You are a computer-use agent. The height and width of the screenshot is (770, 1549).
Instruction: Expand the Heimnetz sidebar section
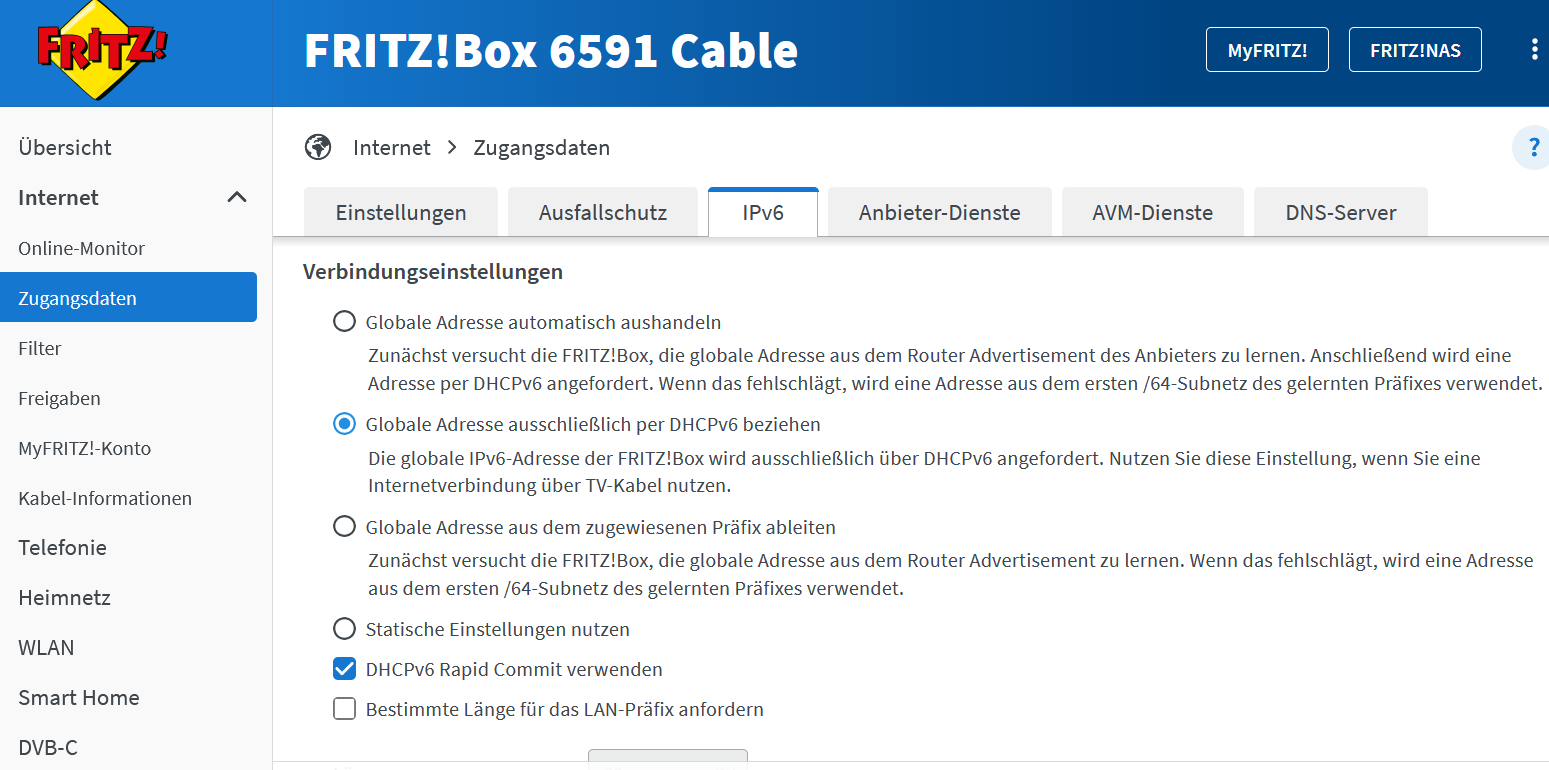point(64,597)
